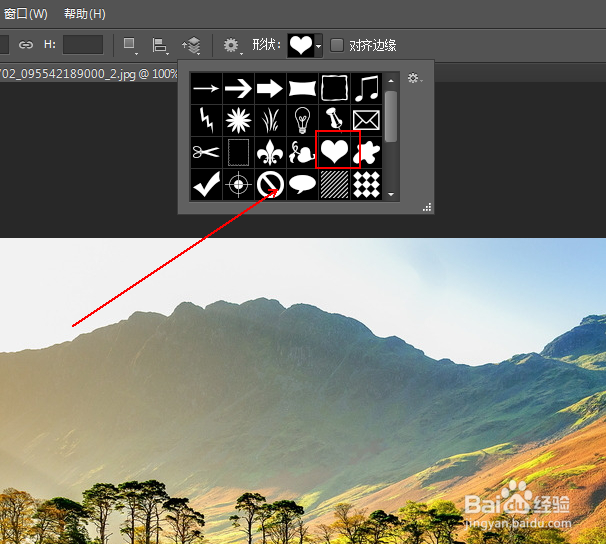The width and height of the screenshot is (606, 544).
Task: Open the shape picker dropdown arrow
Action: (x=318, y=46)
